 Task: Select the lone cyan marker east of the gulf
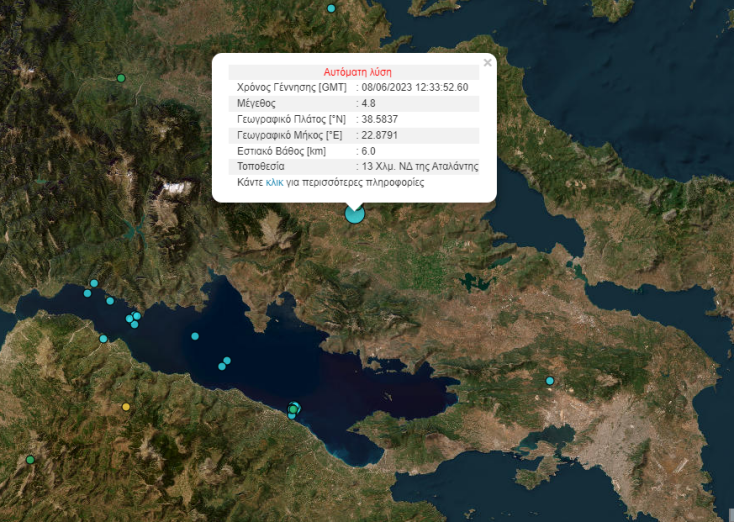pyautogui.click(x=550, y=381)
